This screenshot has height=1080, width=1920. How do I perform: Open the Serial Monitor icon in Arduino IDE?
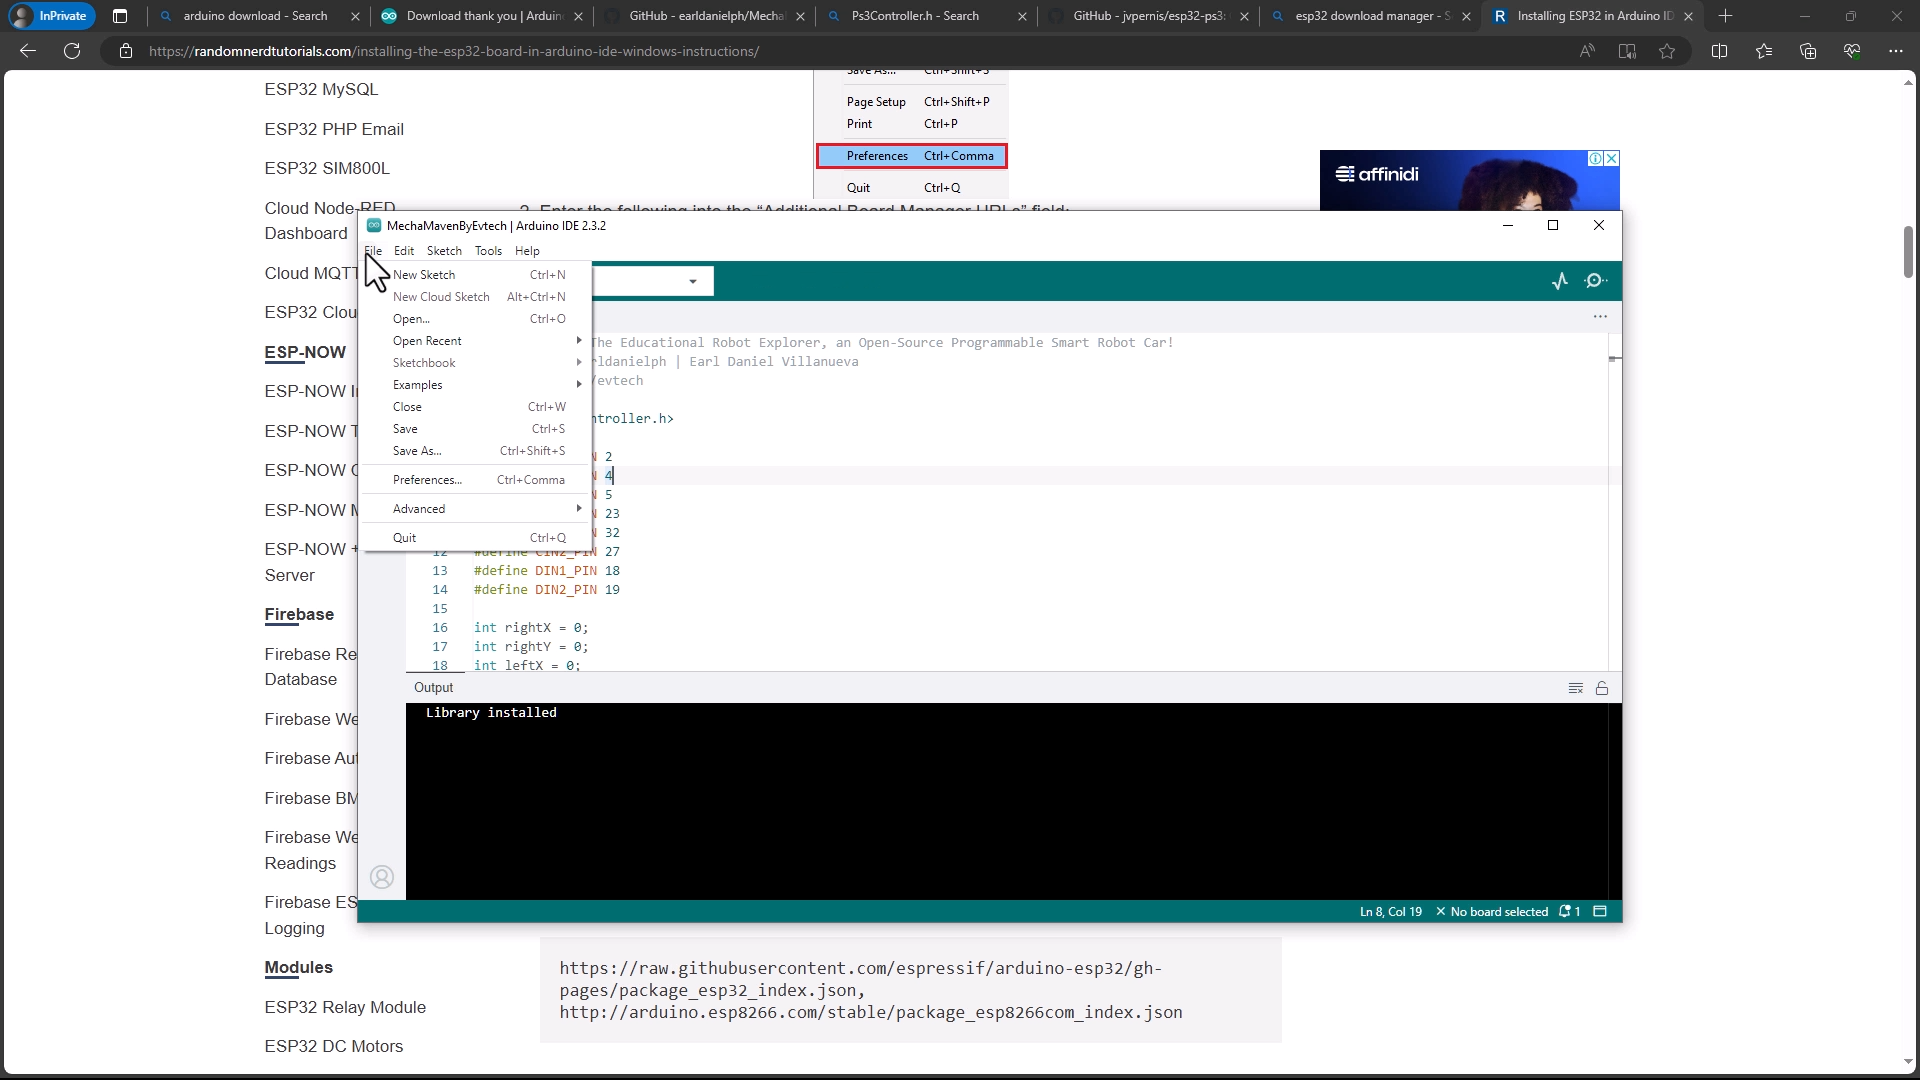pos(1596,281)
